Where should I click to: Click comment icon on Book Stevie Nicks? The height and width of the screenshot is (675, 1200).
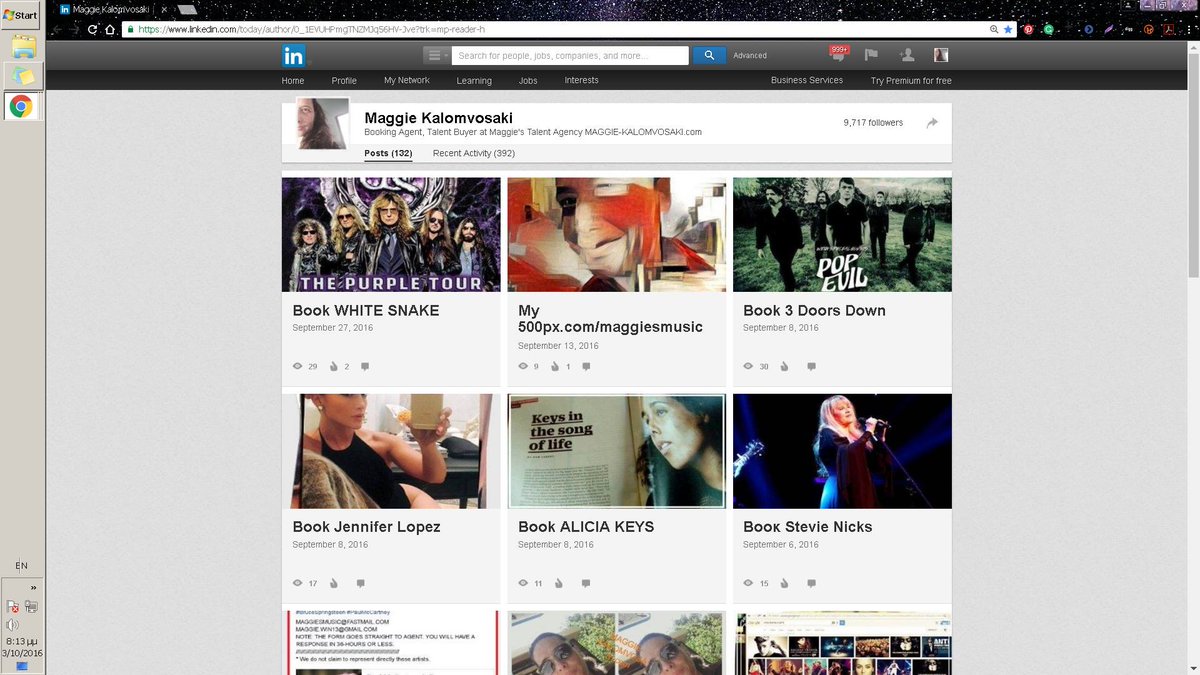point(811,583)
